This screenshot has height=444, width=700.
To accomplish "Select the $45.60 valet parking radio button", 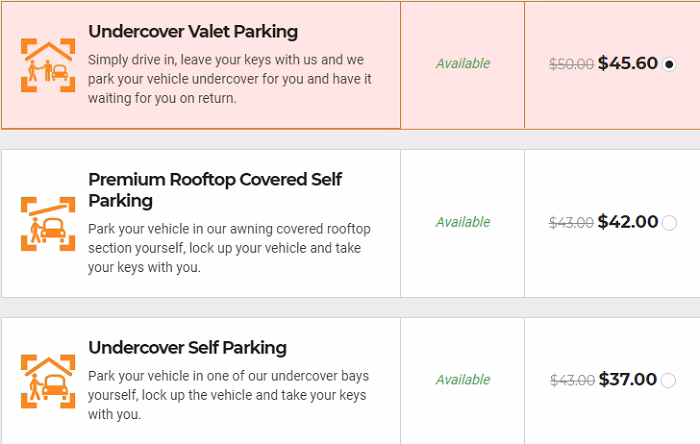I will tap(669, 64).
